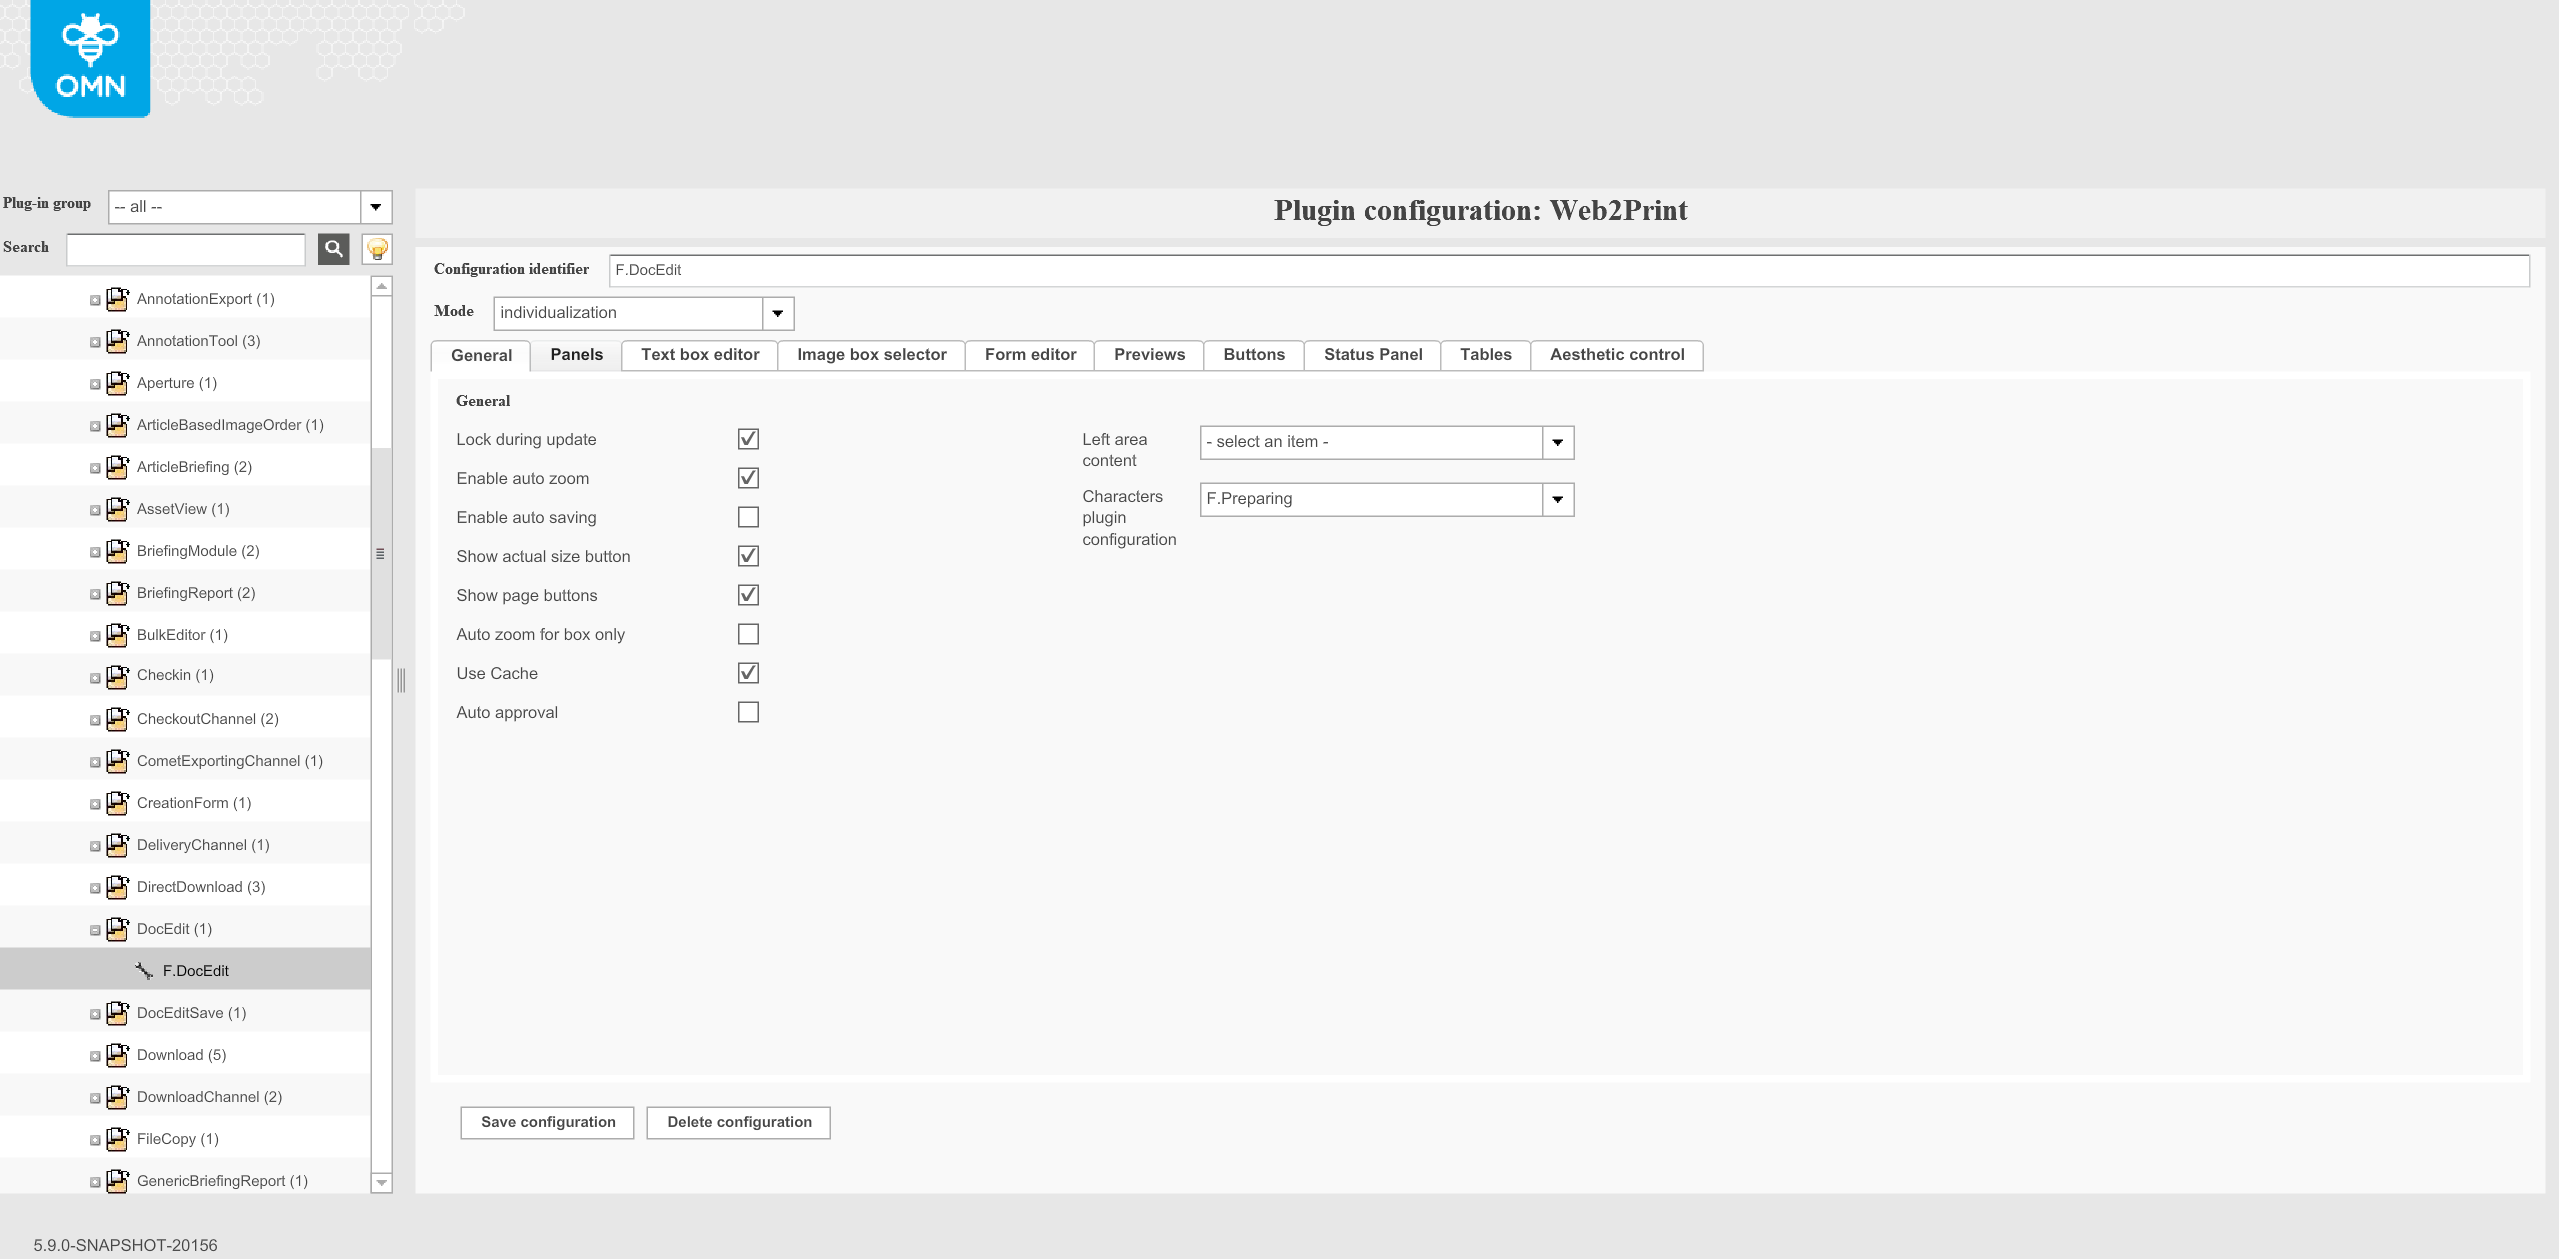Click the BriefingModule plugin icon
This screenshot has height=1259, width=2559.
pos(118,551)
